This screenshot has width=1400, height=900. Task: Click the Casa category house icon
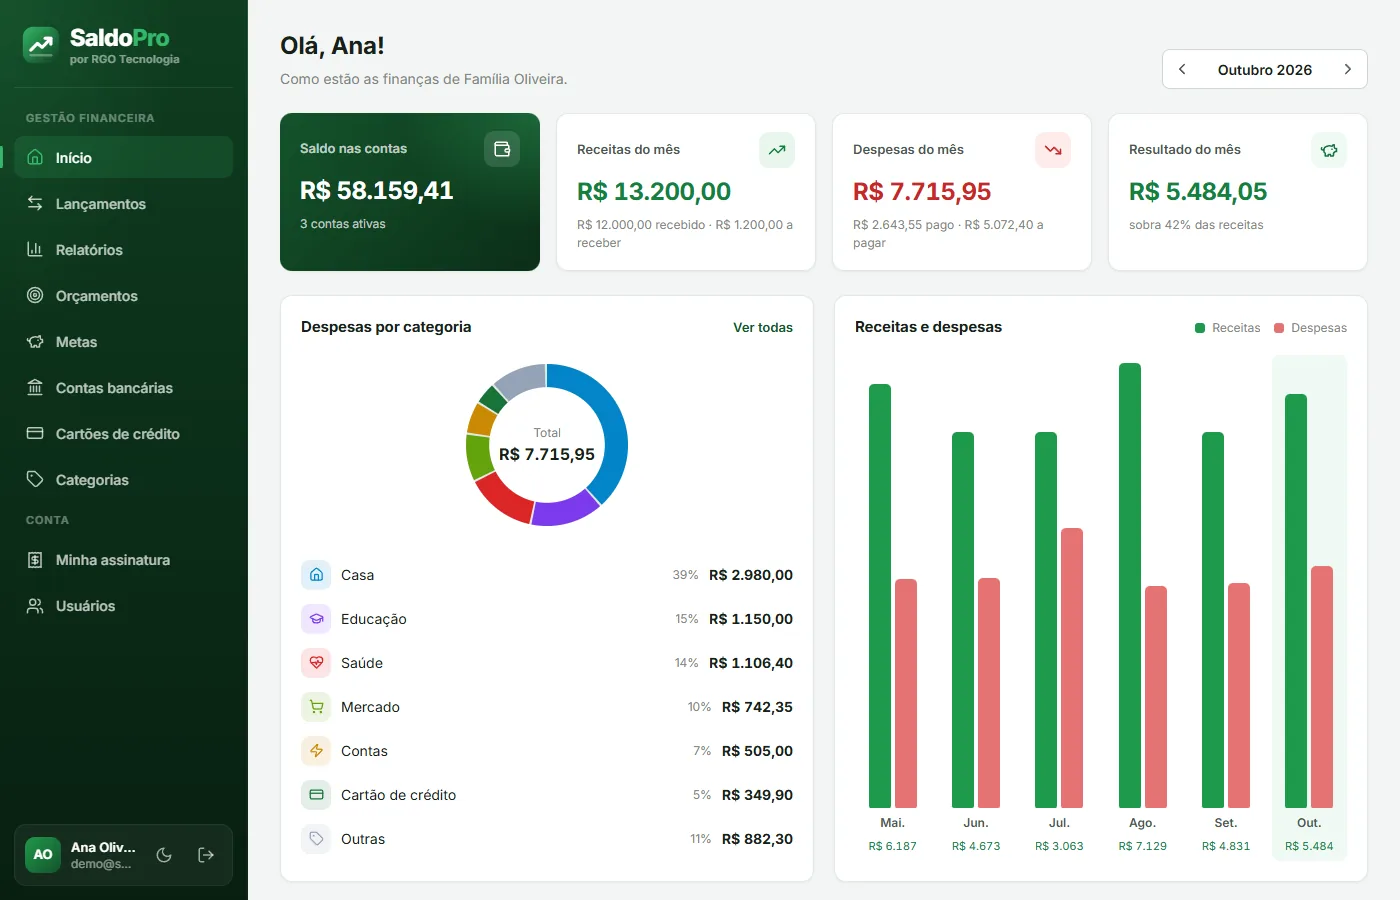[x=316, y=575]
